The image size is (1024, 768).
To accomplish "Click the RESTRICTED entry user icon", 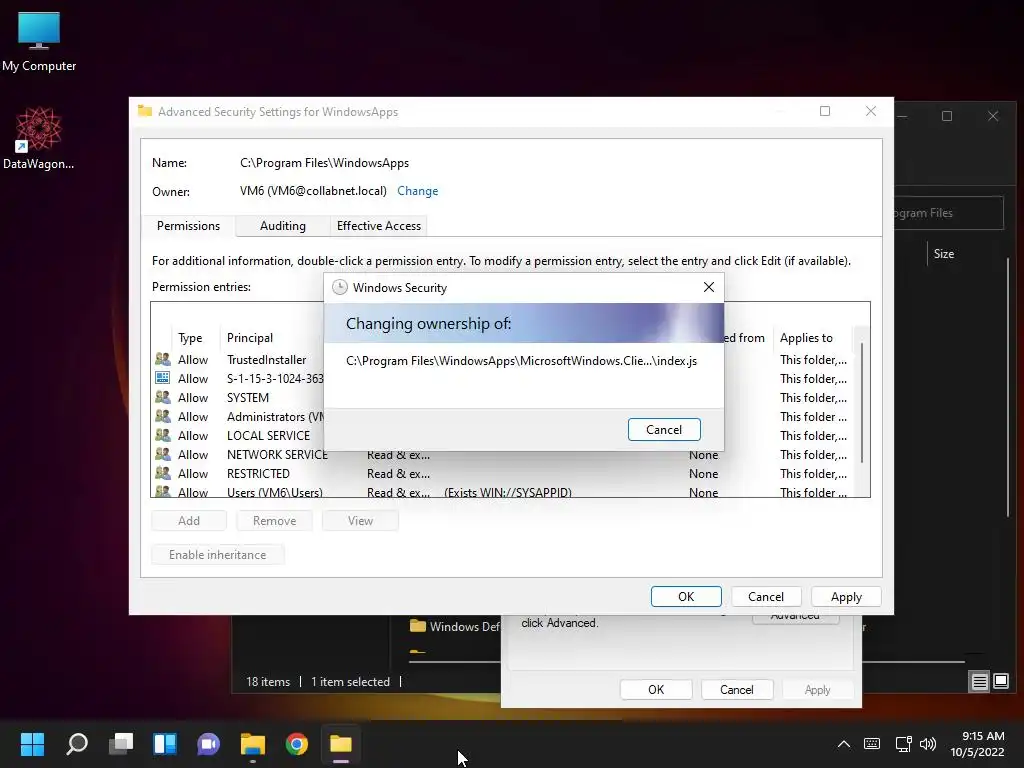I will (x=163, y=473).
